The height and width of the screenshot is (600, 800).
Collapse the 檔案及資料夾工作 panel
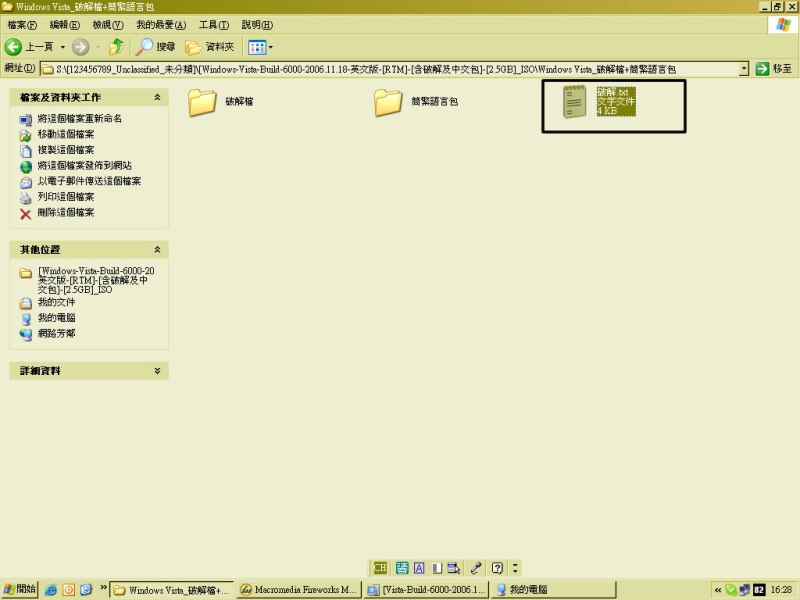[x=157, y=97]
